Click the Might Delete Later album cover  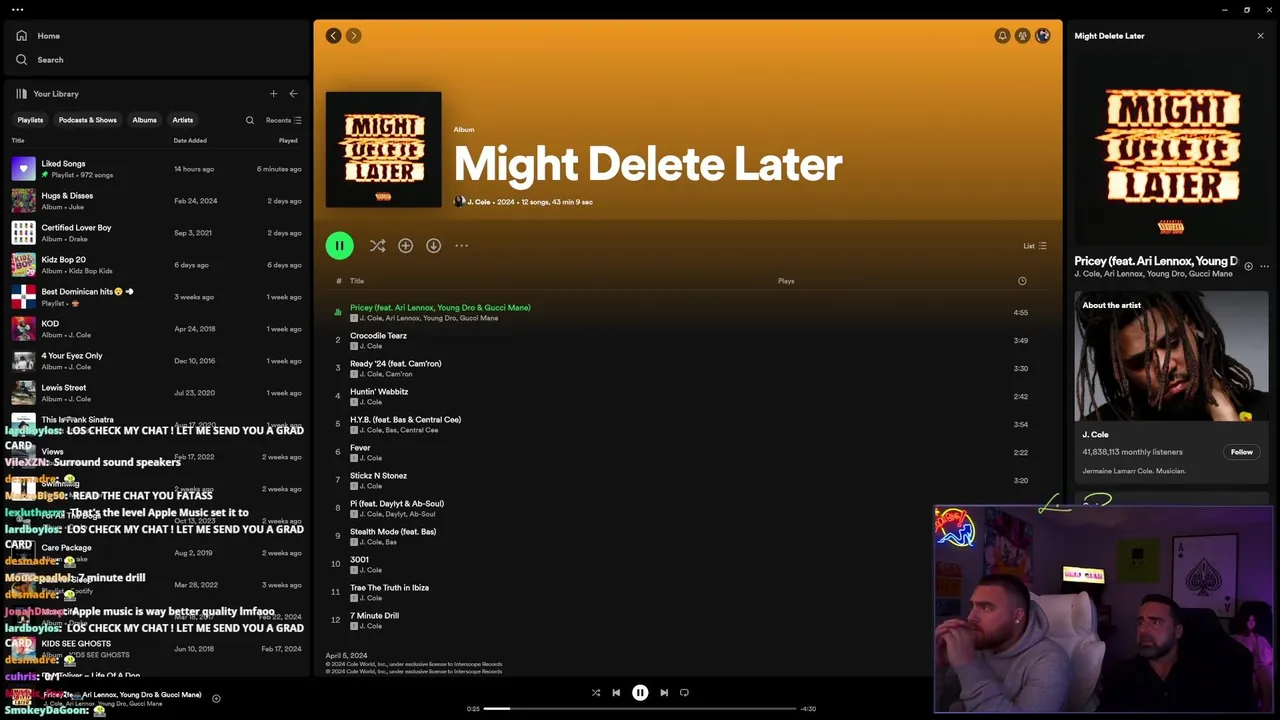point(383,150)
